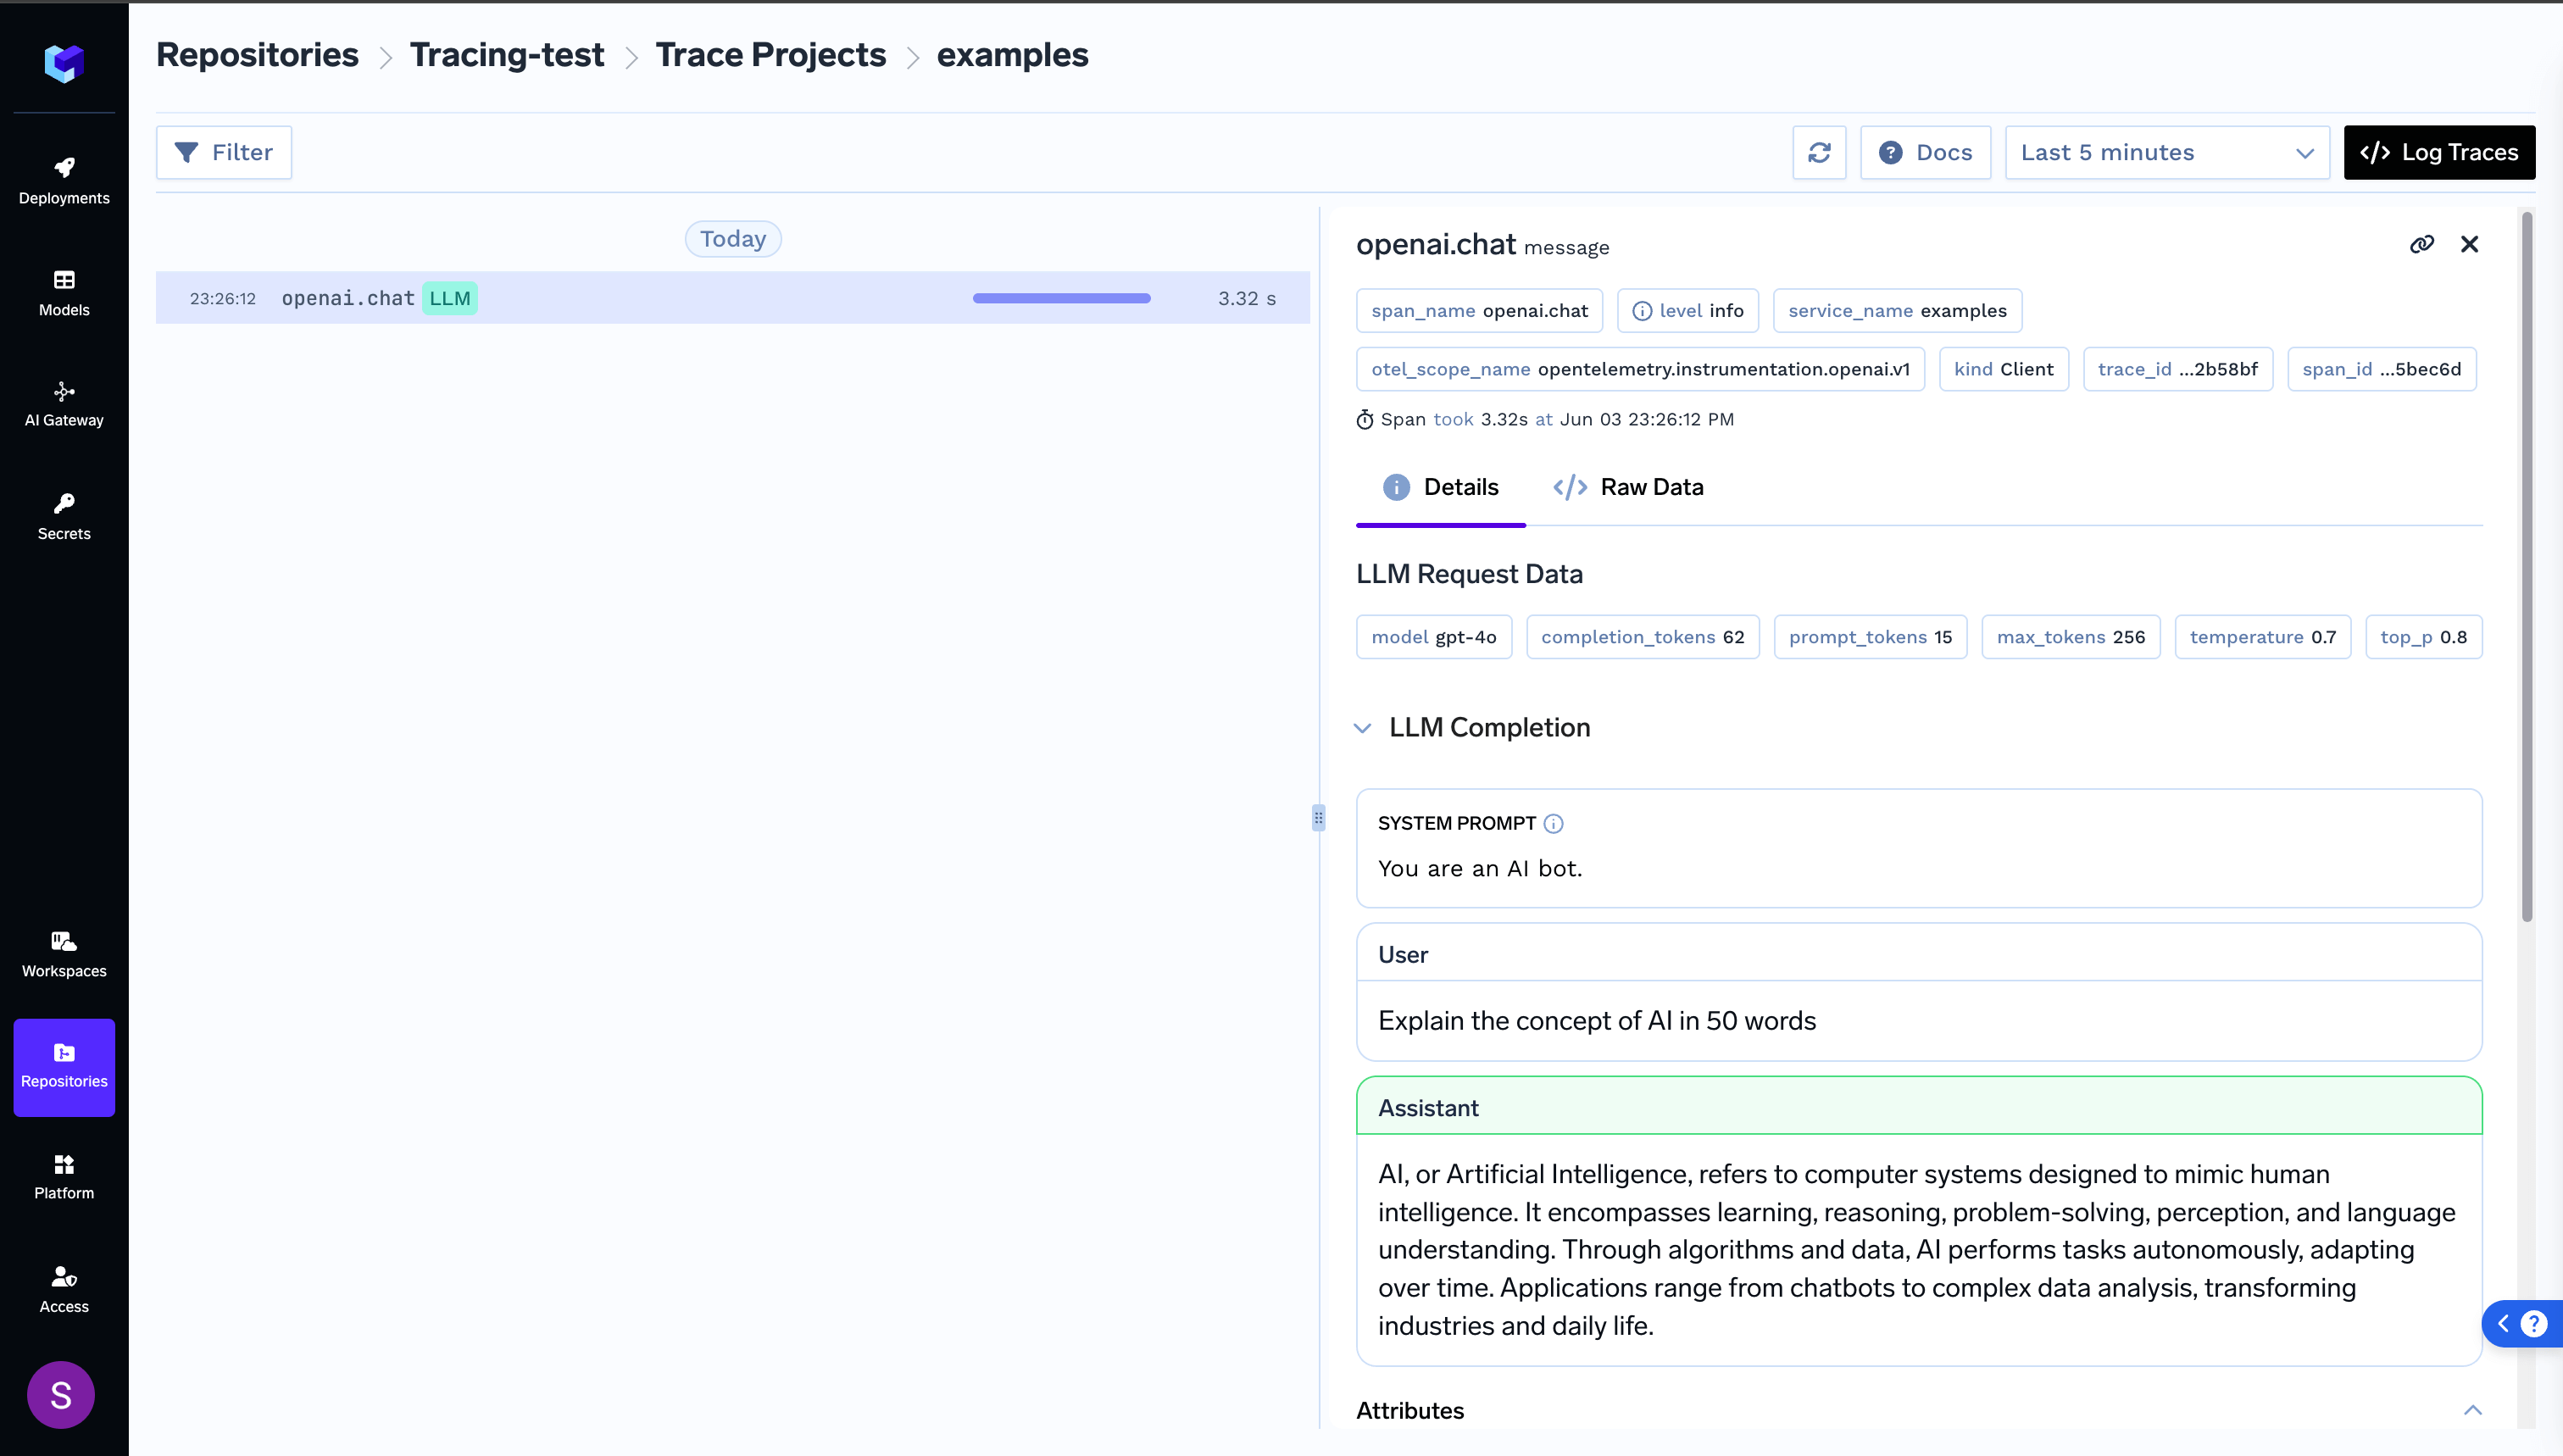Screen dimensions: 2563x1456
Task: Click the span_id ...5bec6d chip
Action: click(2381, 369)
